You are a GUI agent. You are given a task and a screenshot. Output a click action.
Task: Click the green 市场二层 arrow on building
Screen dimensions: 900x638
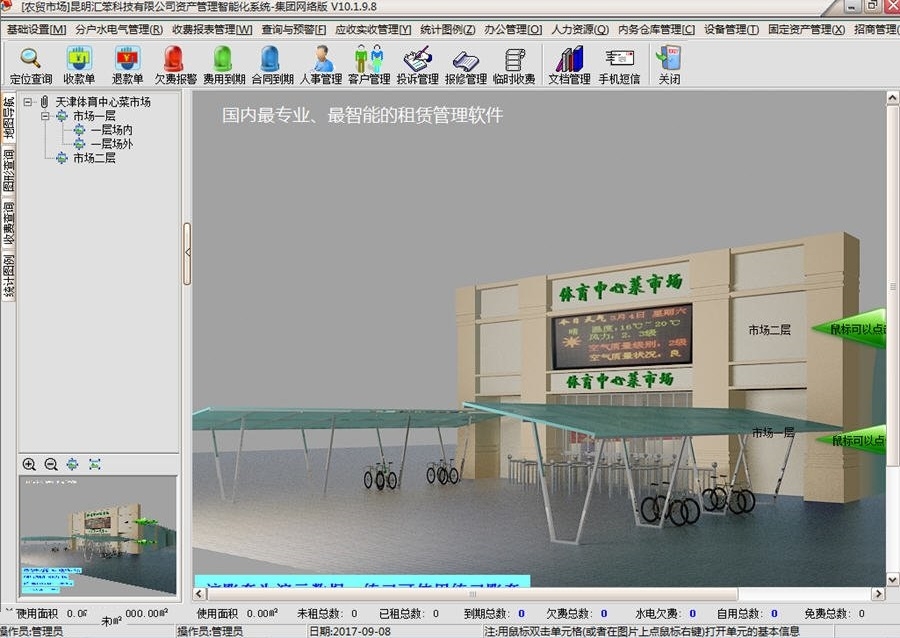point(855,328)
